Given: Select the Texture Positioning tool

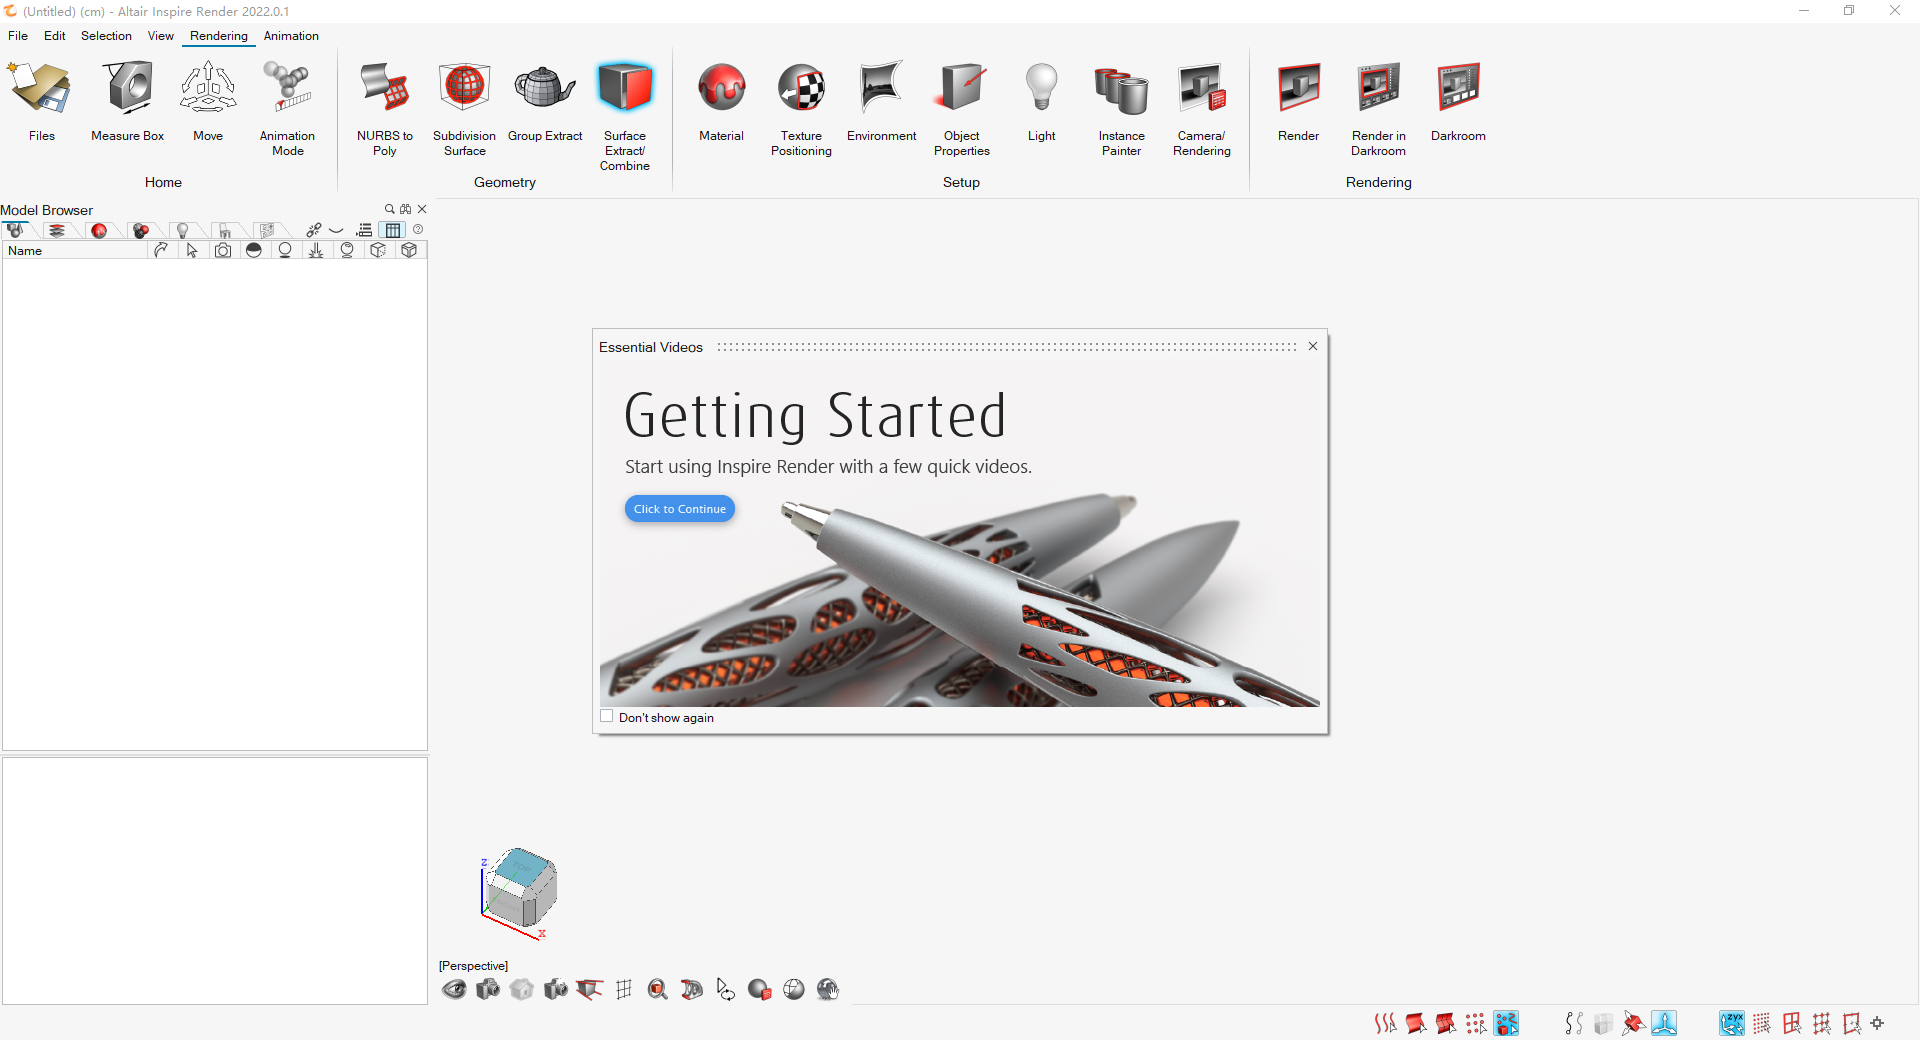Looking at the screenshot, I should click(x=801, y=107).
